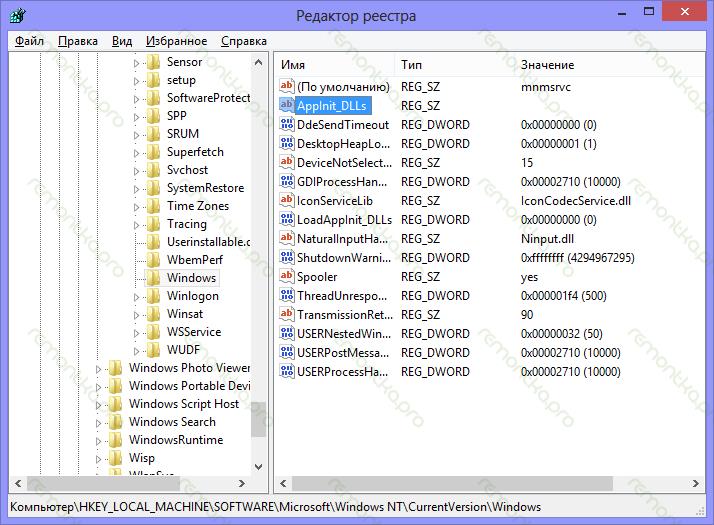
Task: Click the Ninput.dll value cell
Action: pos(547,239)
